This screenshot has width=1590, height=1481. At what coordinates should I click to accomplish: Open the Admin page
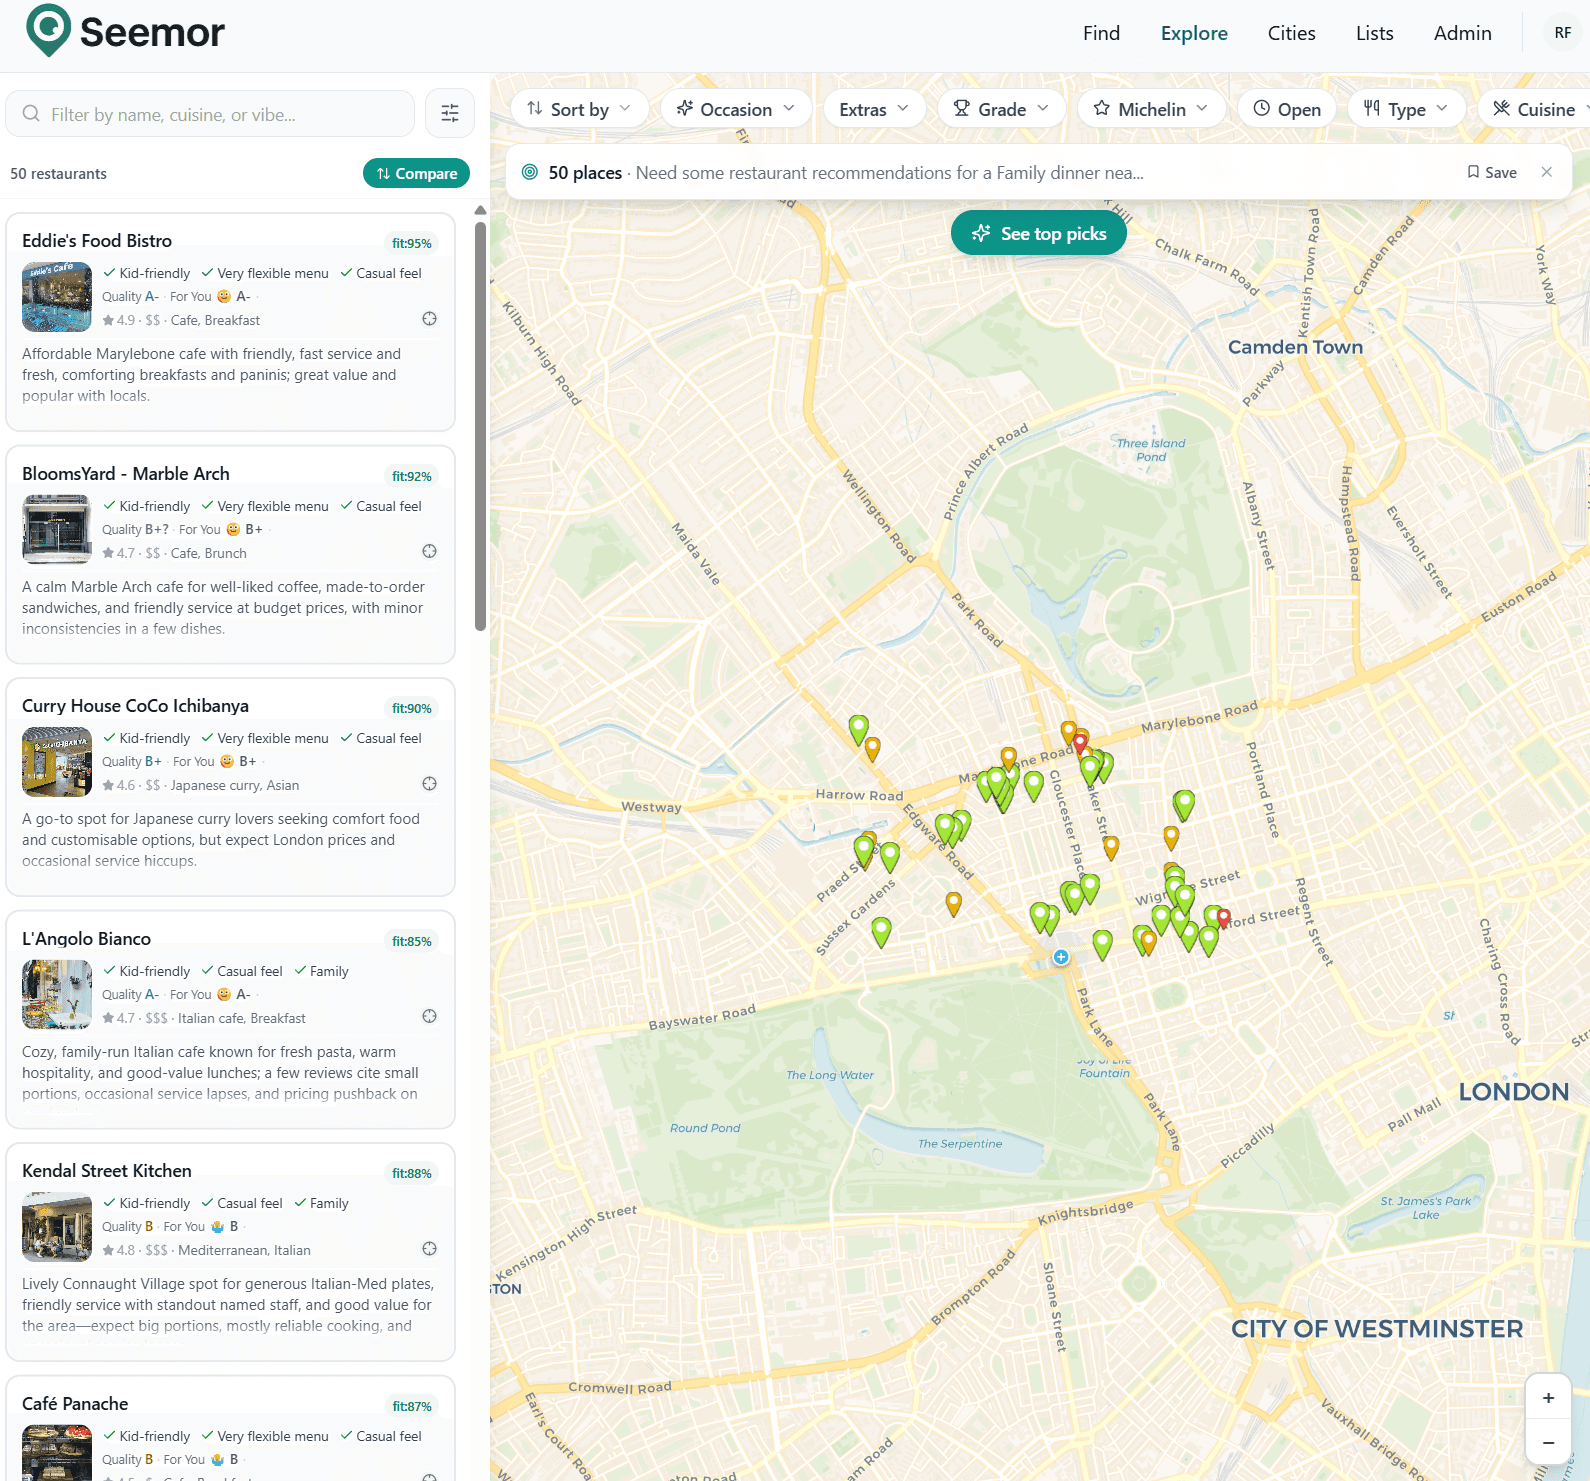click(x=1462, y=33)
